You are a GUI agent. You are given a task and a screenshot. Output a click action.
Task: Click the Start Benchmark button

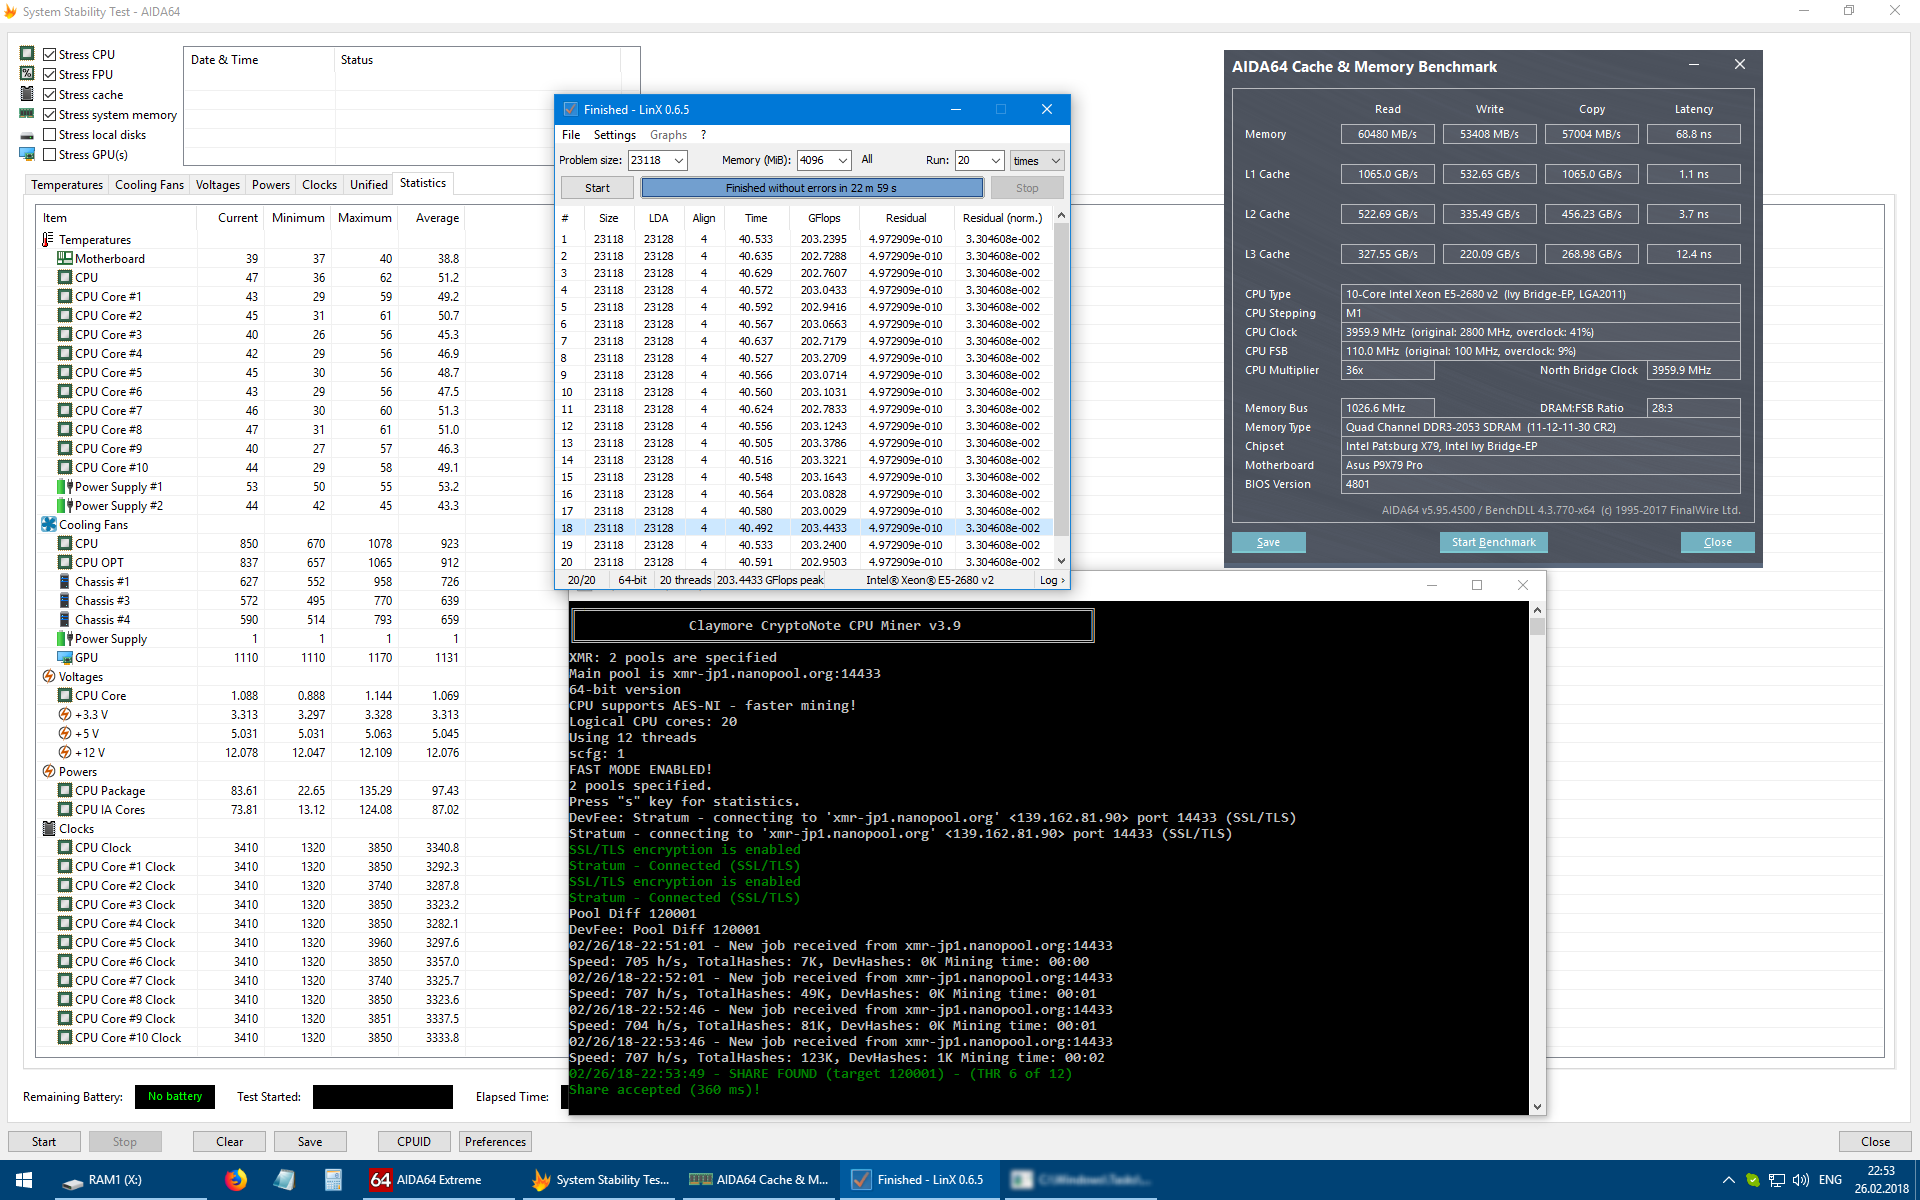coord(1493,542)
